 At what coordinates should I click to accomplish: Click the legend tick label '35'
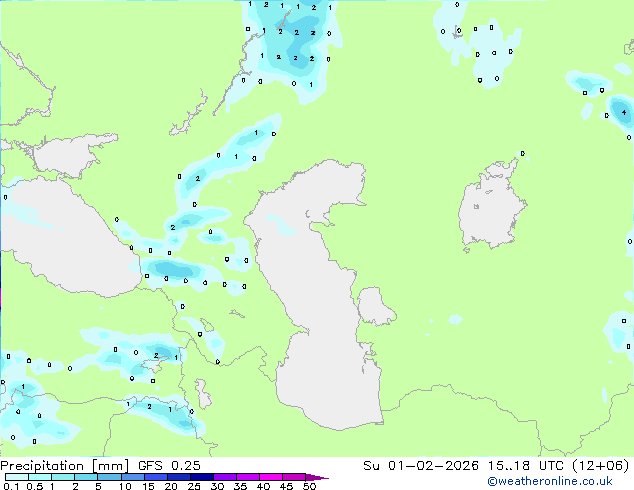coord(240,486)
